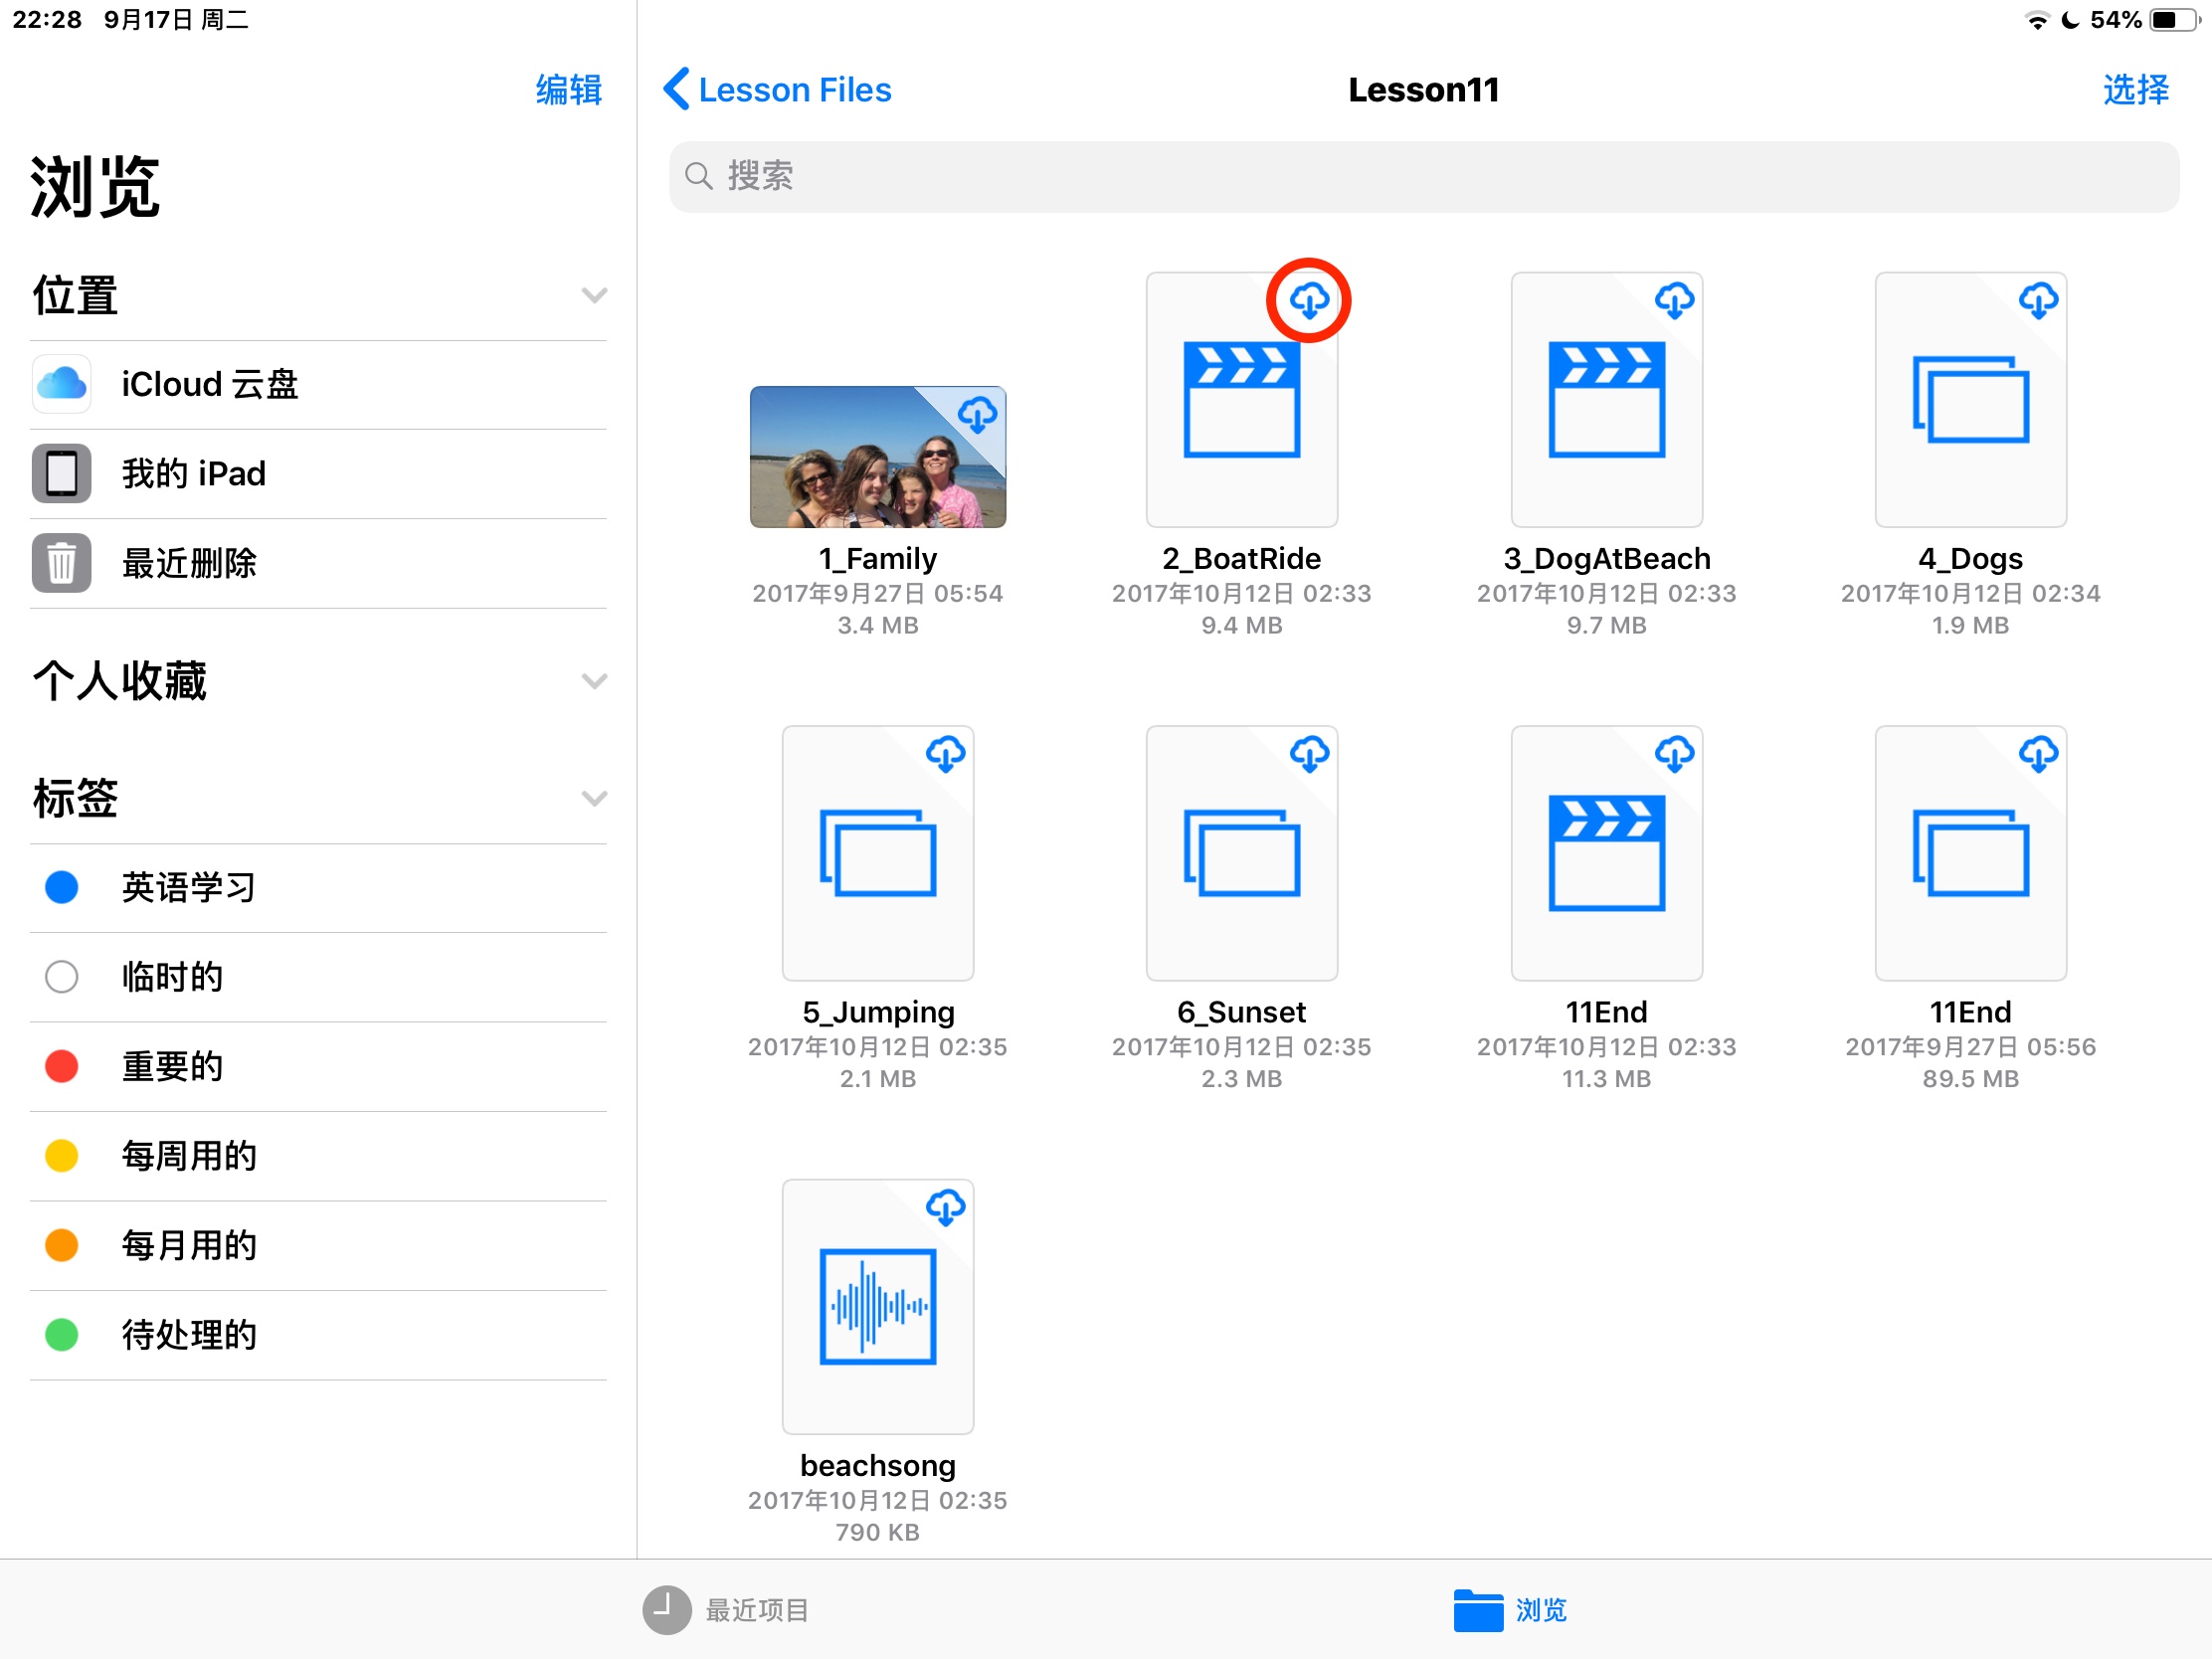Tap the beachsong audio waveform icon
This screenshot has width=2212, height=1659.
pyautogui.click(x=877, y=1305)
